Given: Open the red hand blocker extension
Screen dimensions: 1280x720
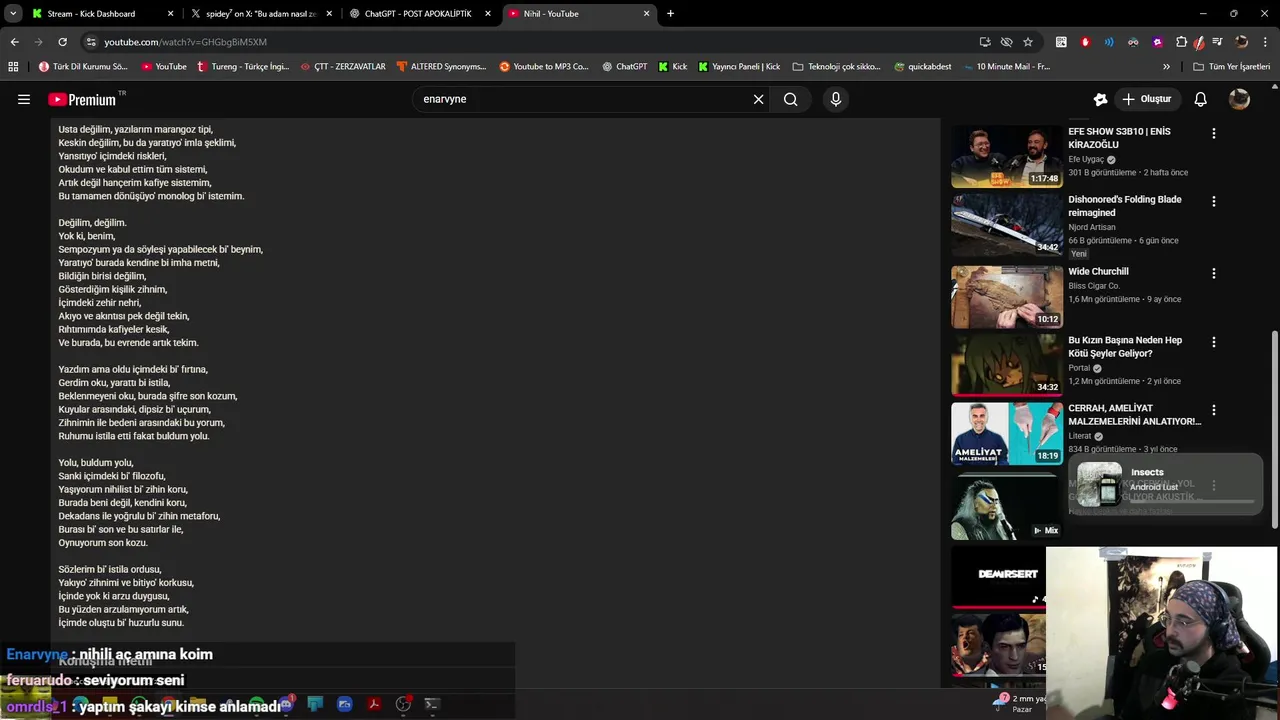Looking at the screenshot, I should pyautogui.click(x=1086, y=42).
